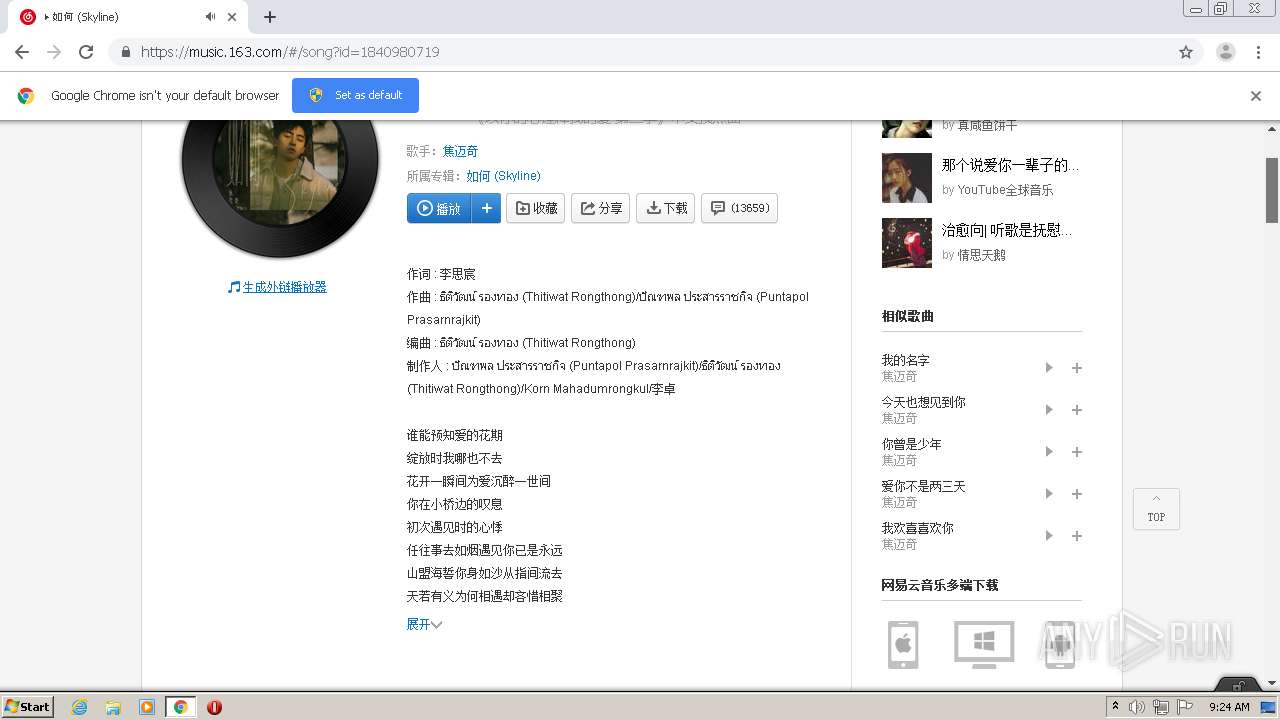Click Chrome icon in taskbar
1280x720 pixels.
[181, 707]
